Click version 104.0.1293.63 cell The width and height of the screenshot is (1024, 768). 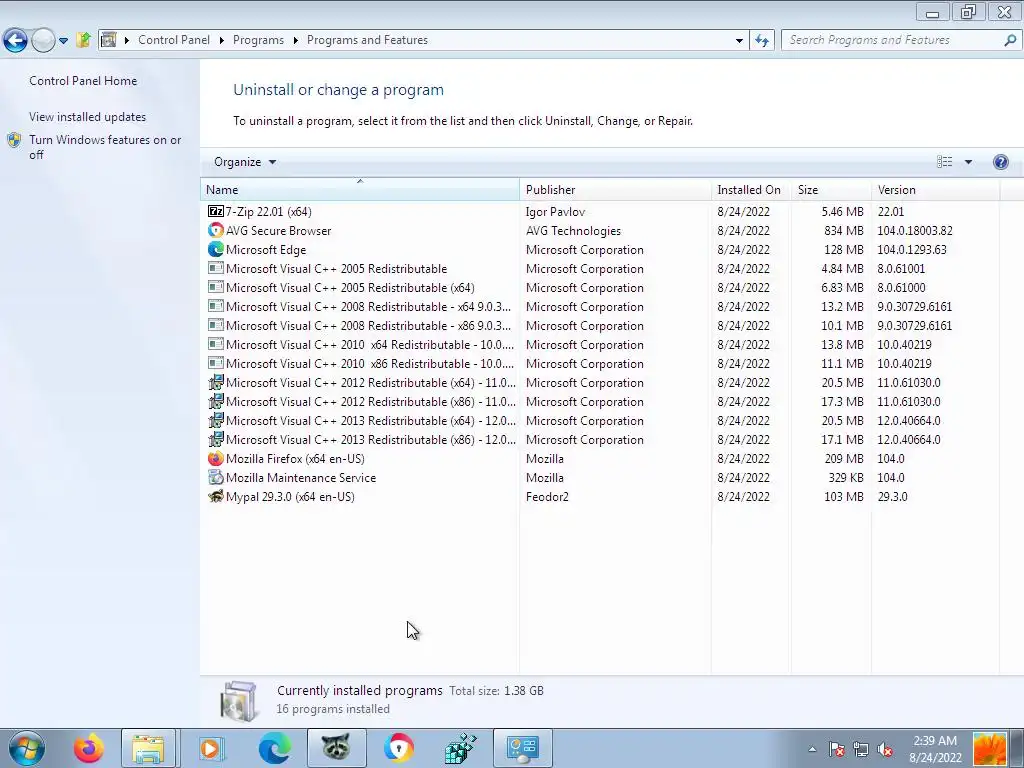point(912,249)
